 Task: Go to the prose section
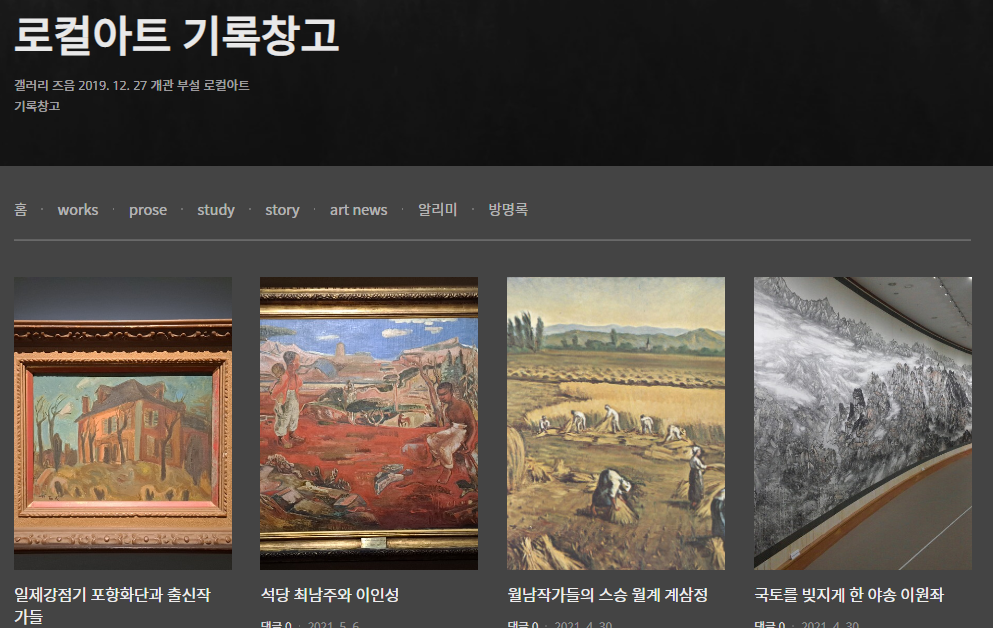click(148, 210)
